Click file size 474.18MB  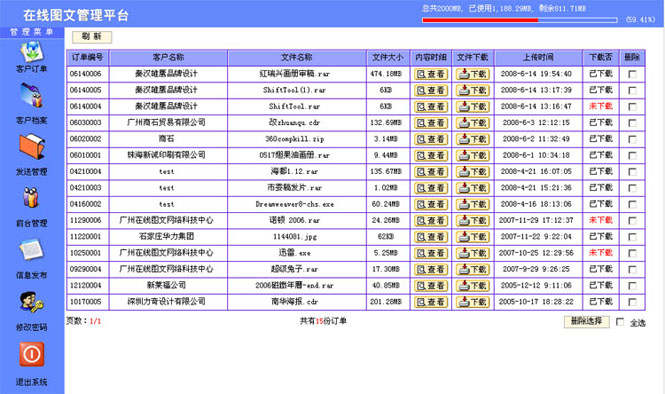click(386, 74)
